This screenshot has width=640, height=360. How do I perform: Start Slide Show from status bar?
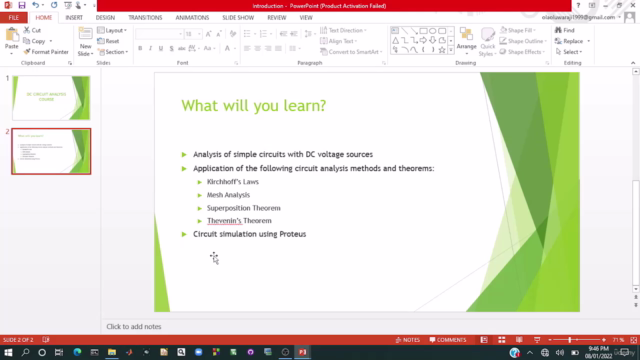click(x=537, y=340)
